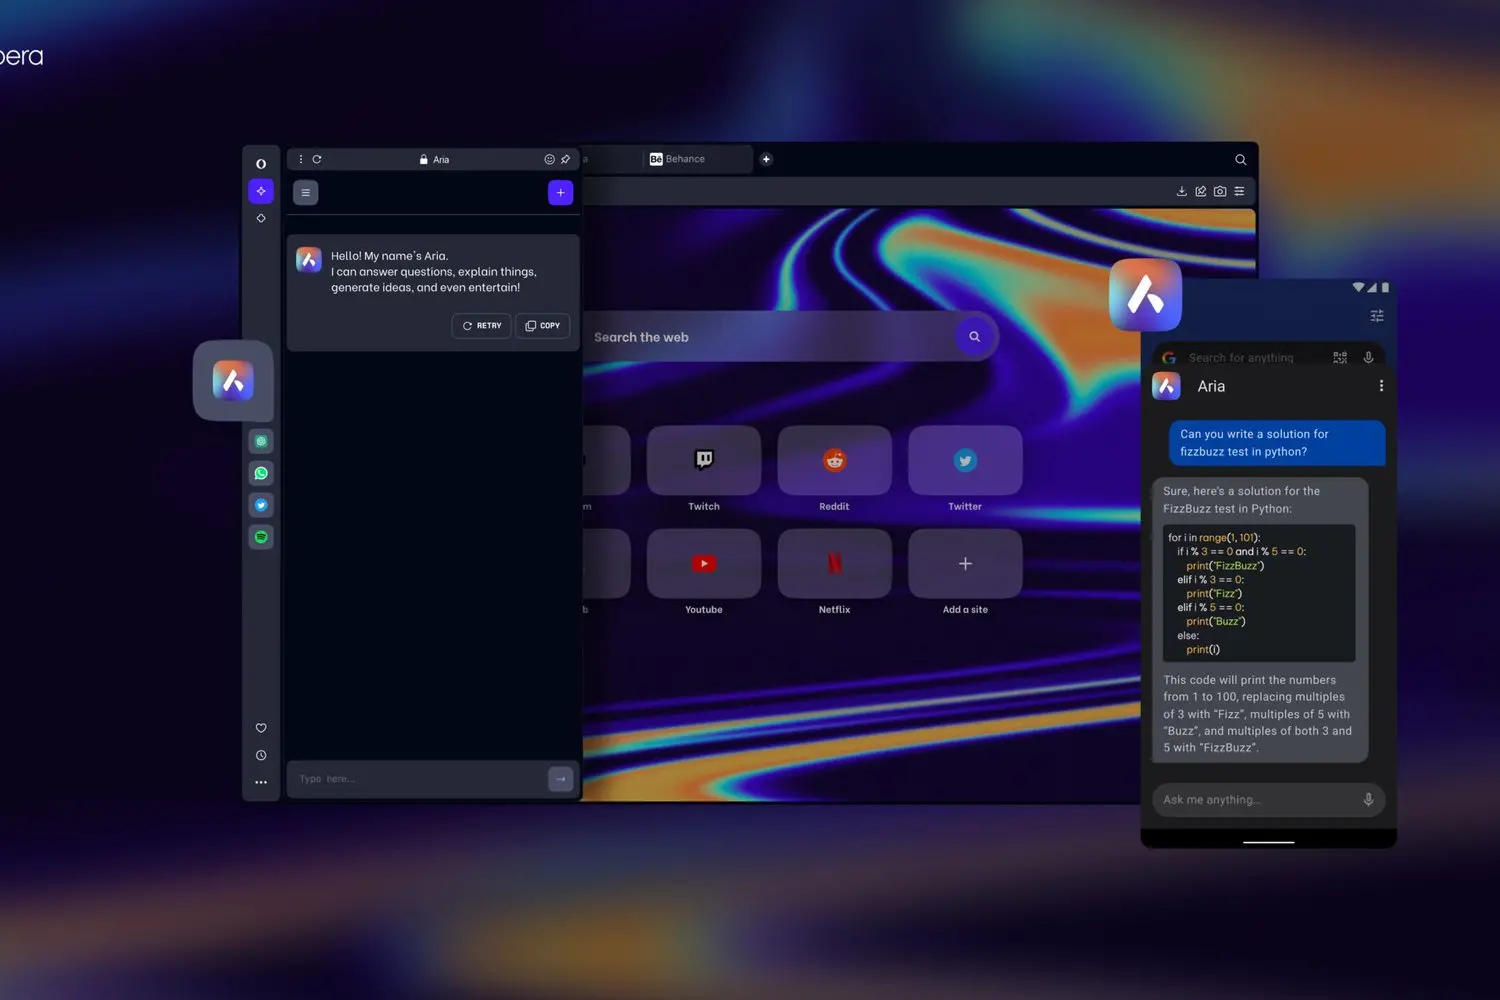
Task: Click the purple web search button
Action: [975, 337]
